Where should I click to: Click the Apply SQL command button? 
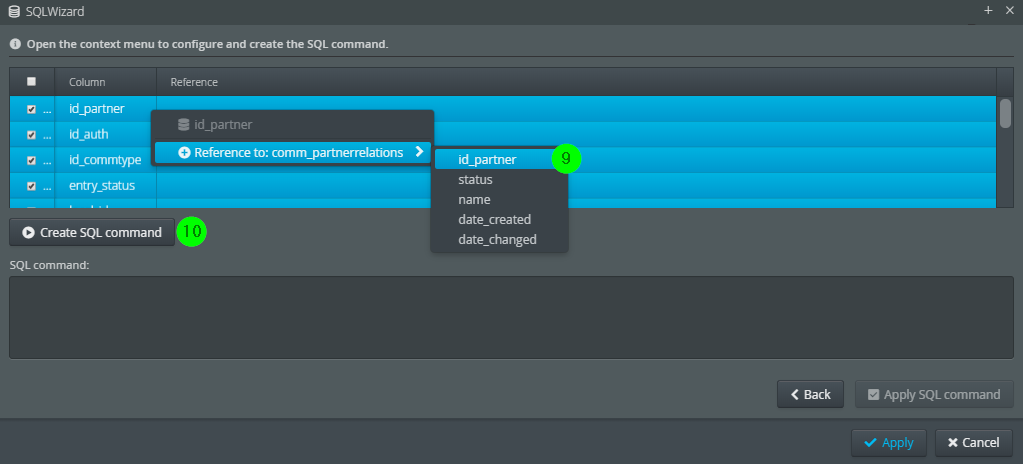click(x=934, y=394)
